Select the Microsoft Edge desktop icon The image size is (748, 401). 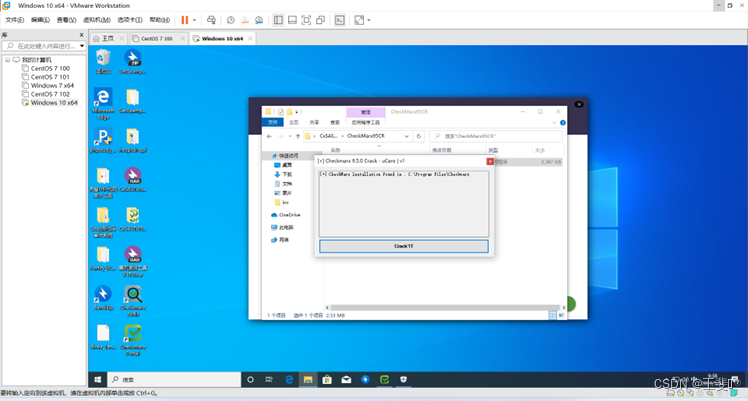pos(103,104)
